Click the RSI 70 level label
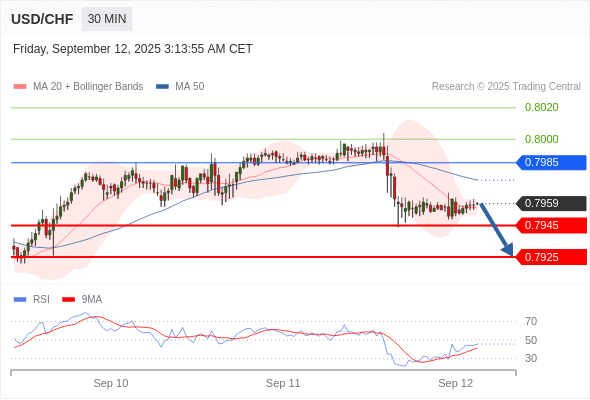 (531, 321)
